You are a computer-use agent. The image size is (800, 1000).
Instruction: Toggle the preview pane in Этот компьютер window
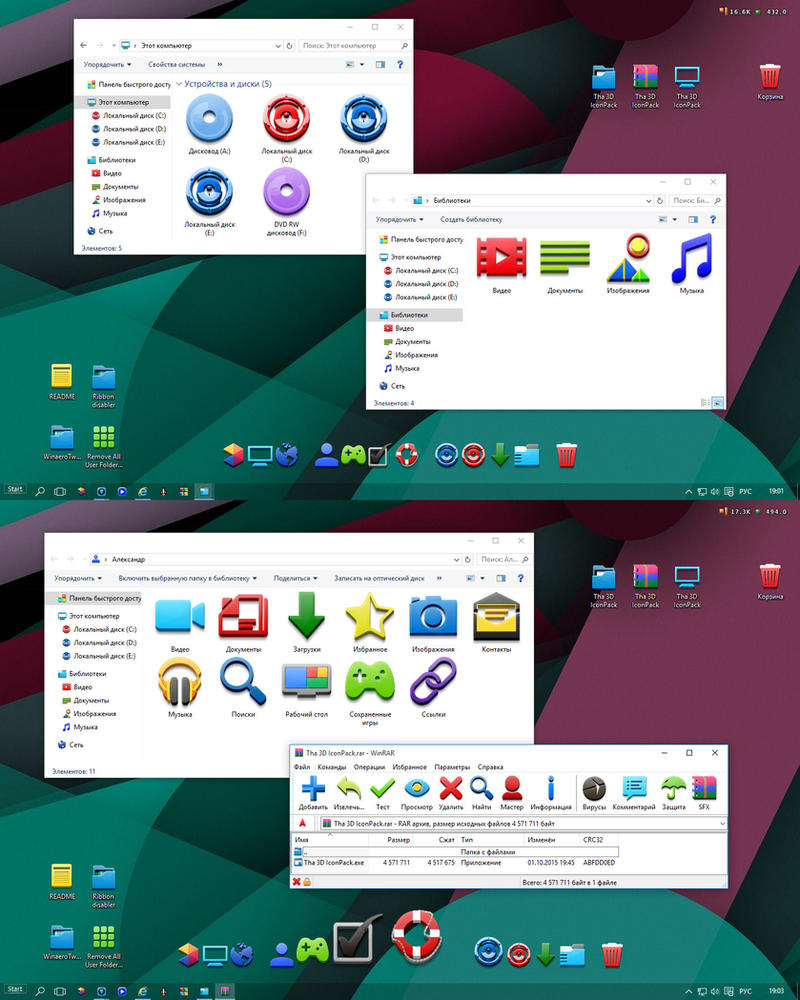coord(380,64)
